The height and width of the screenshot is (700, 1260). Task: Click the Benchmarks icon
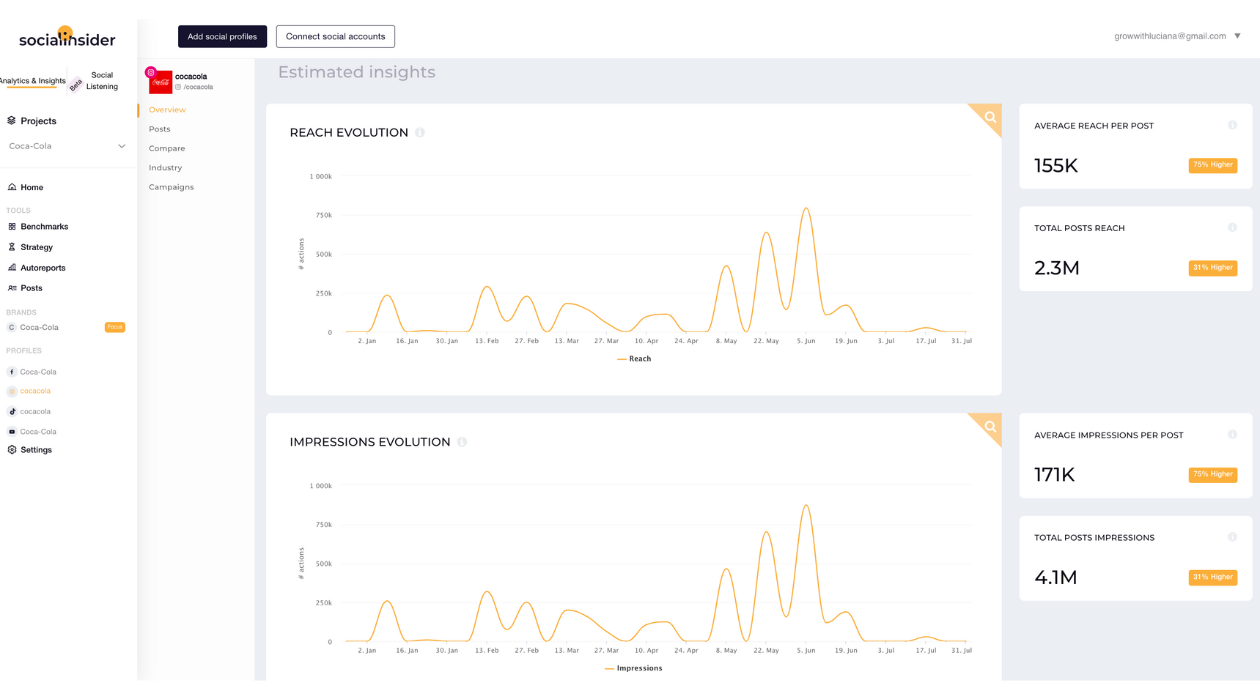click(12, 227)
